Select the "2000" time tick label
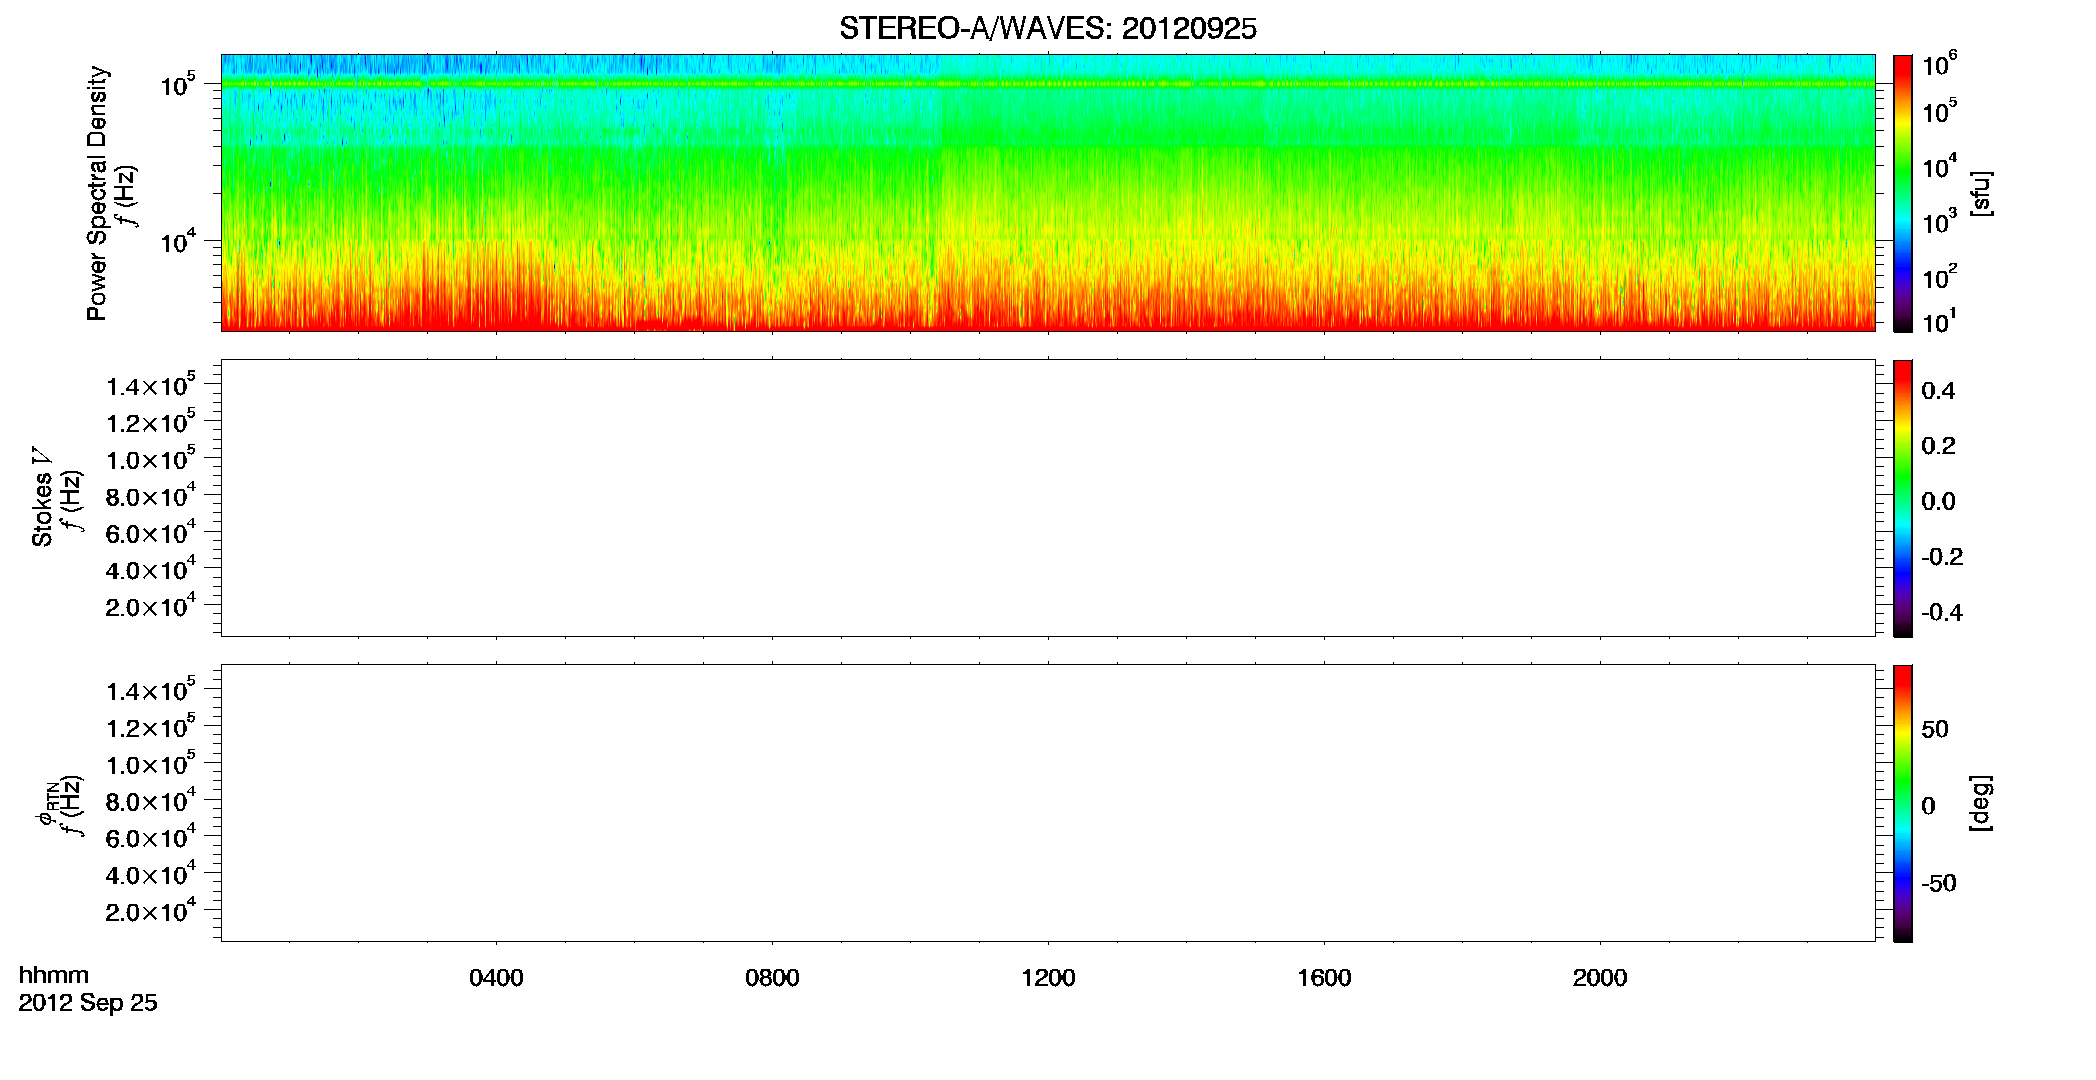Viewport: 2096px width, 1080px height. coord(1600,978)
